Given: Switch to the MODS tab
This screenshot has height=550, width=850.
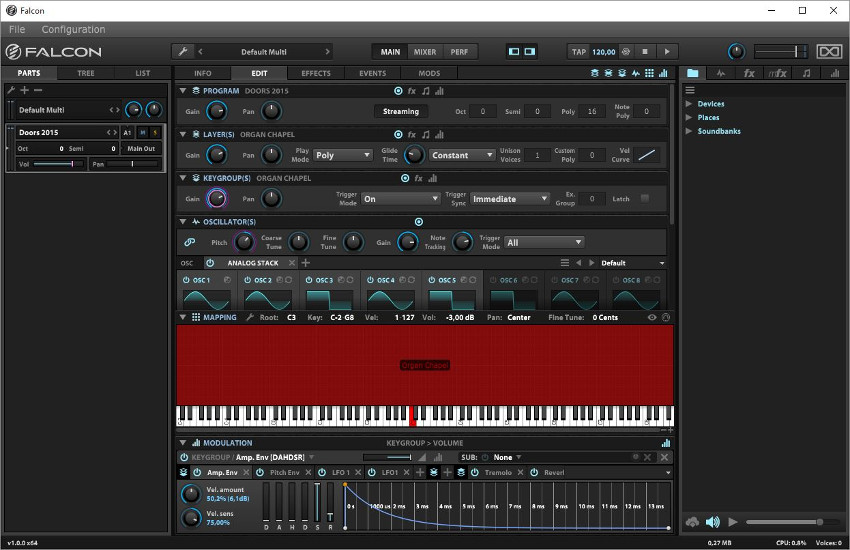Looking at the screenshot, I should pyautogui.click(x=429, y=73).
